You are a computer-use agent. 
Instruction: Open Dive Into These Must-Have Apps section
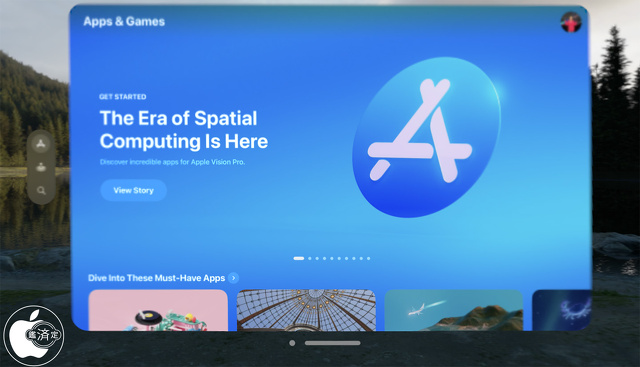[156, 278]
